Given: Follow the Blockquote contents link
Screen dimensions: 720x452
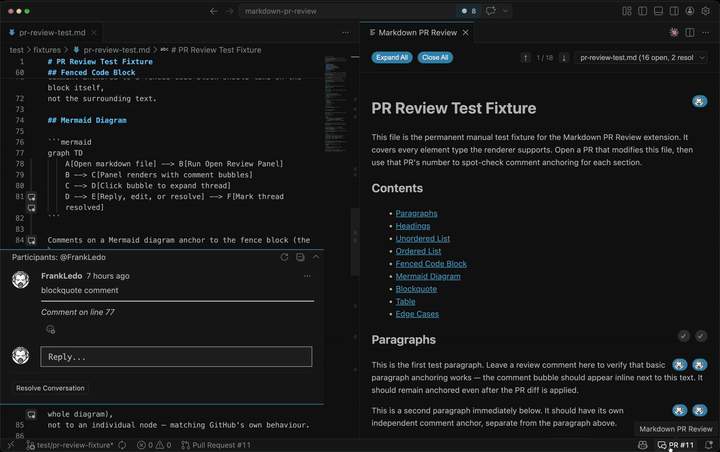Looking at the screenshot, I should pos(416,289).
